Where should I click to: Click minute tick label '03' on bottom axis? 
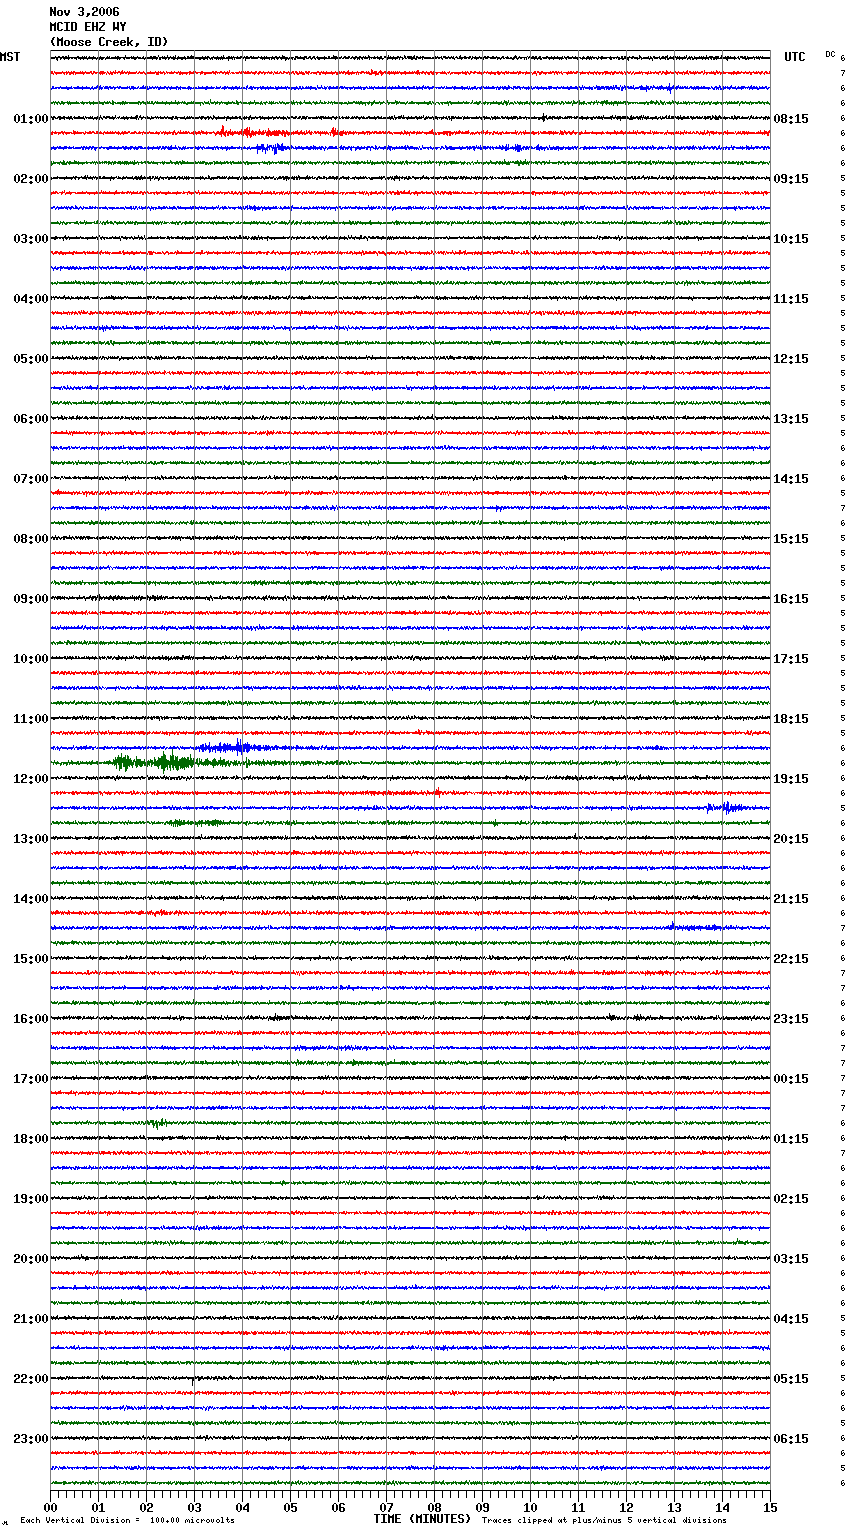click(x=194, y=1507)
